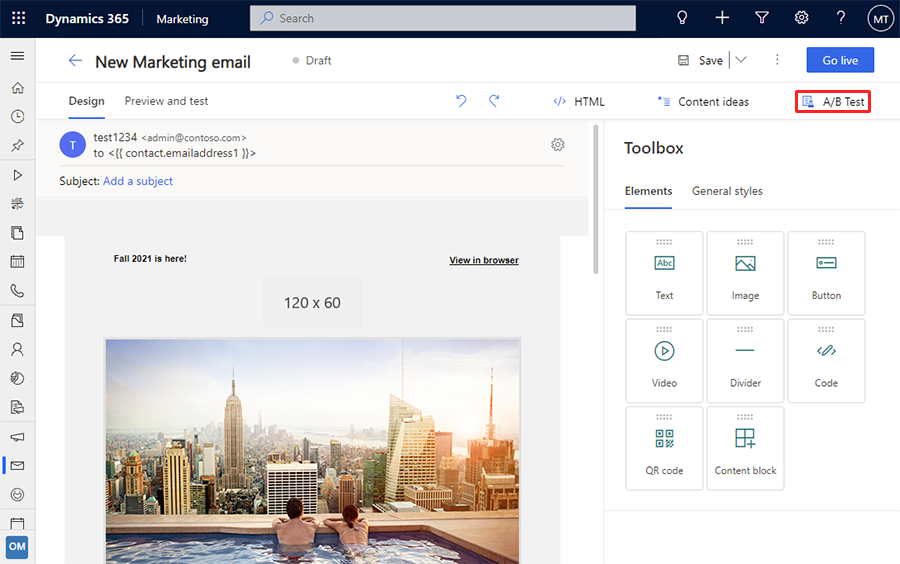900x564 pixels.
Task: Save the marketing email
Action: tap(701, 60)
